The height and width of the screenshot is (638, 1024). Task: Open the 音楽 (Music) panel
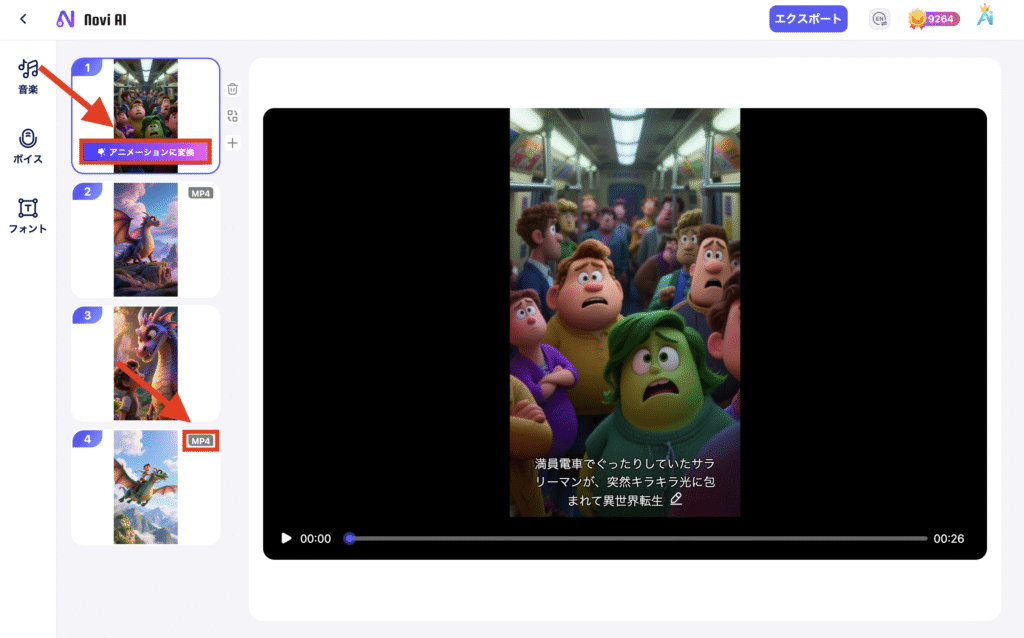[x=28, y=76]
